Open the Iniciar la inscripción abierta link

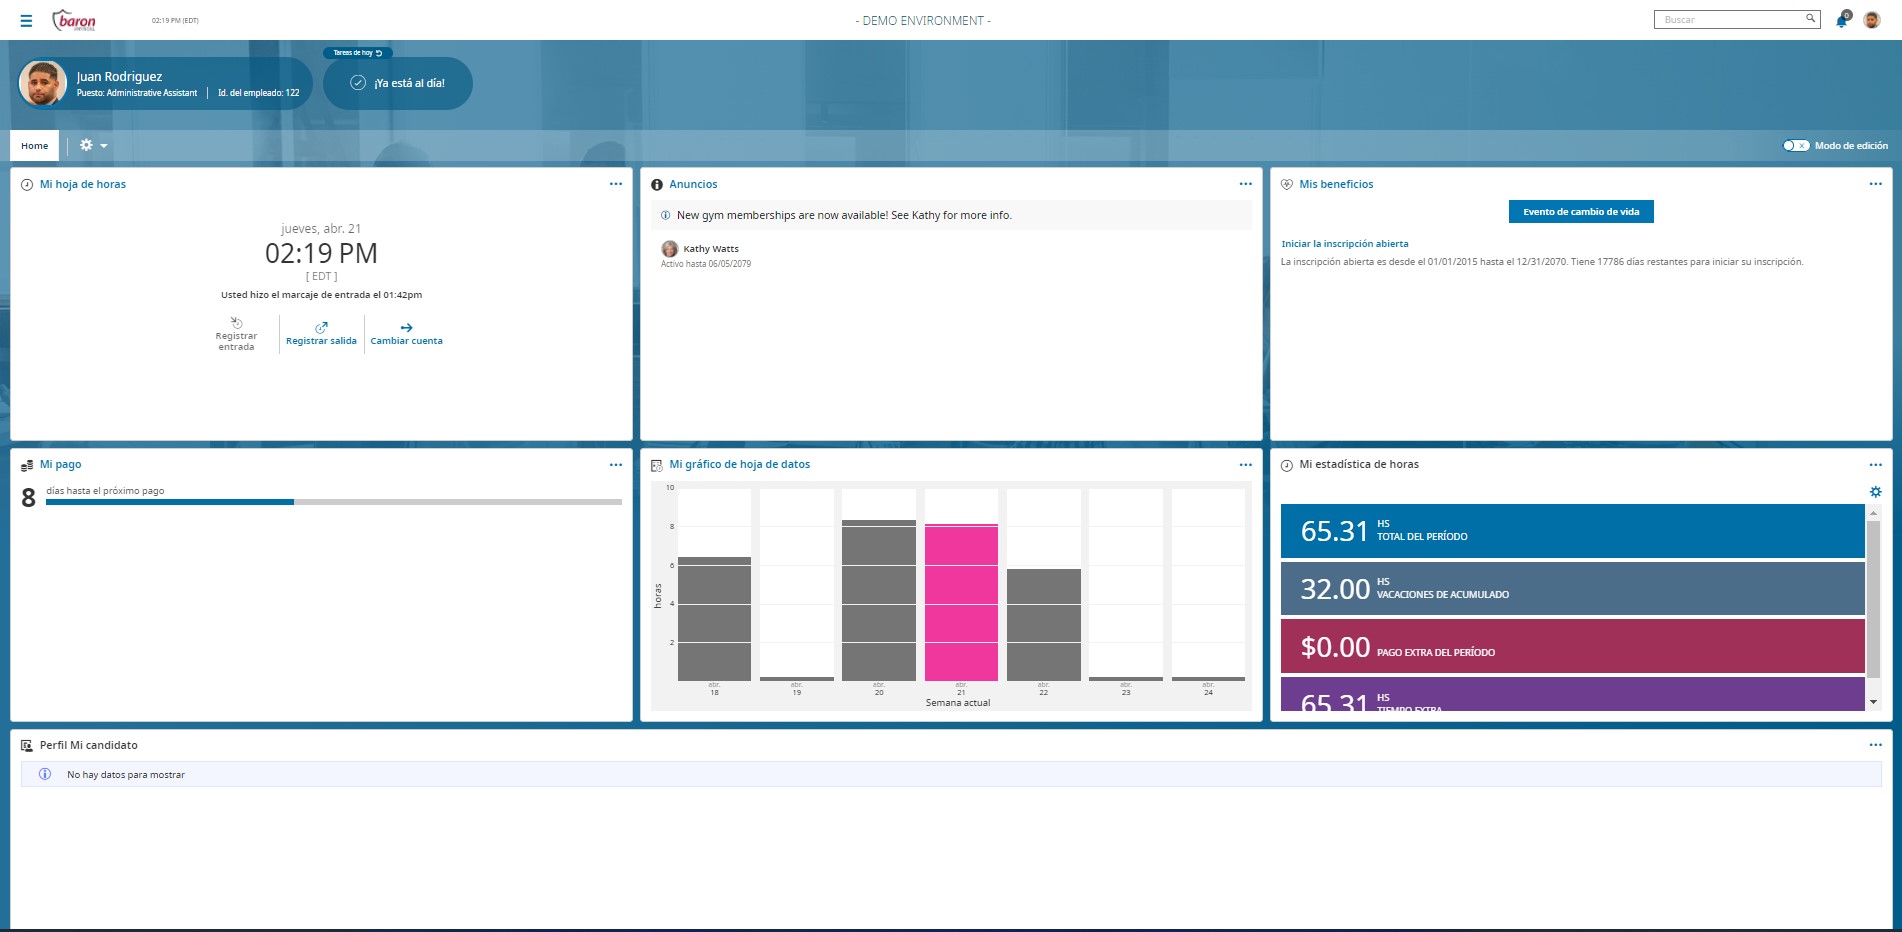1344,244
